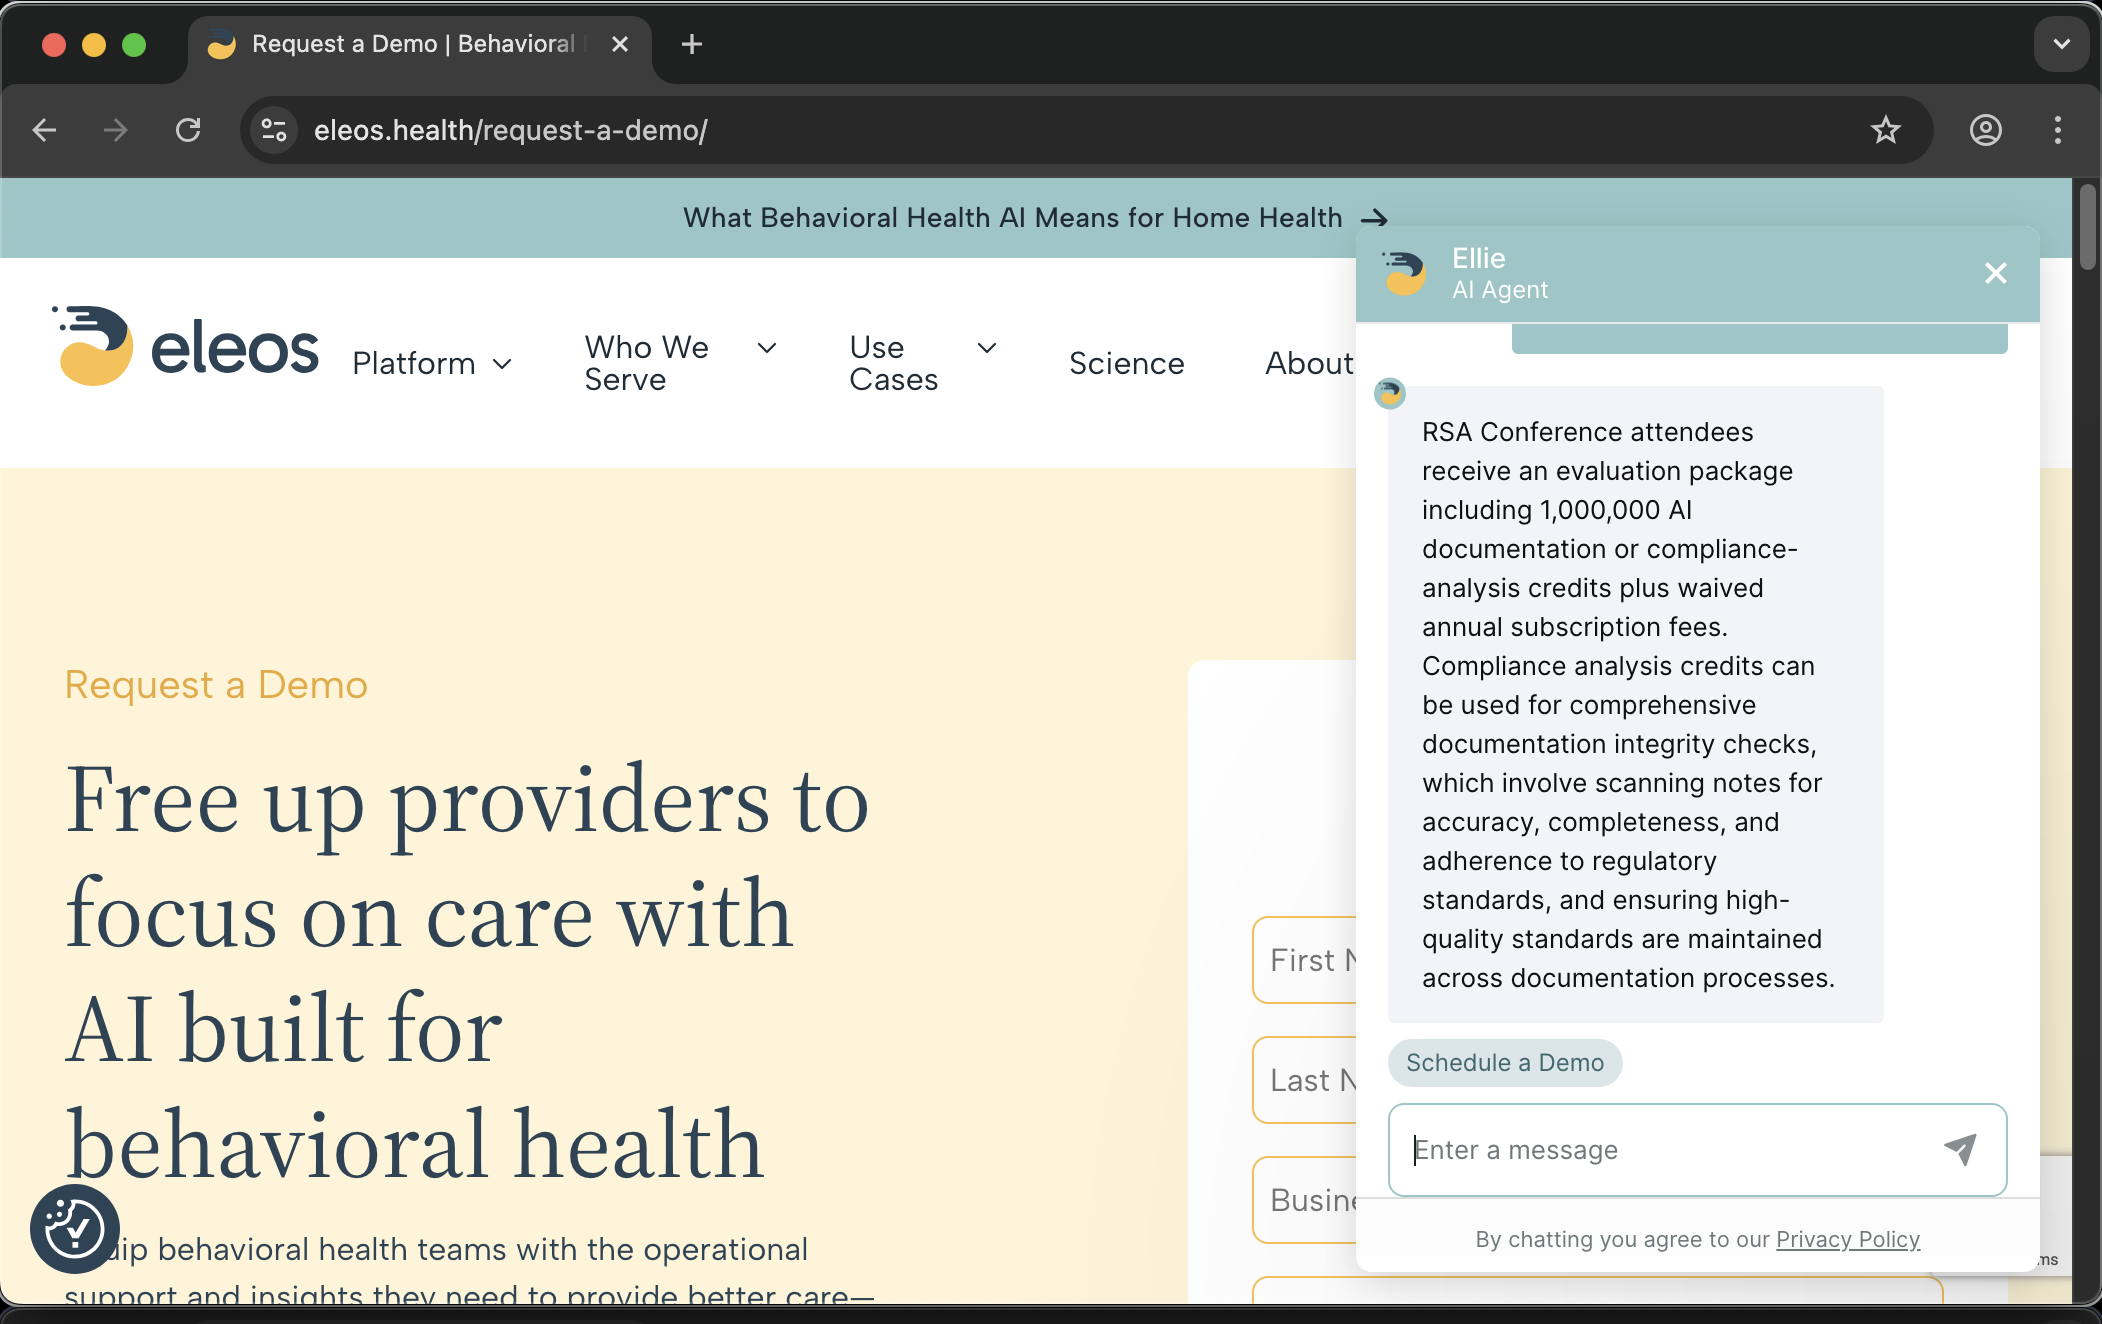Click the eleos logo

[186, 347]
